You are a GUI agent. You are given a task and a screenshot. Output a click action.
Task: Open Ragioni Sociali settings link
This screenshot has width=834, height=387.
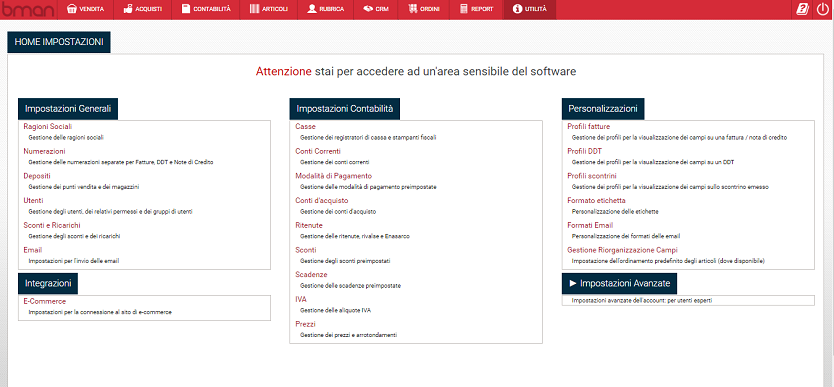[48, 127]
